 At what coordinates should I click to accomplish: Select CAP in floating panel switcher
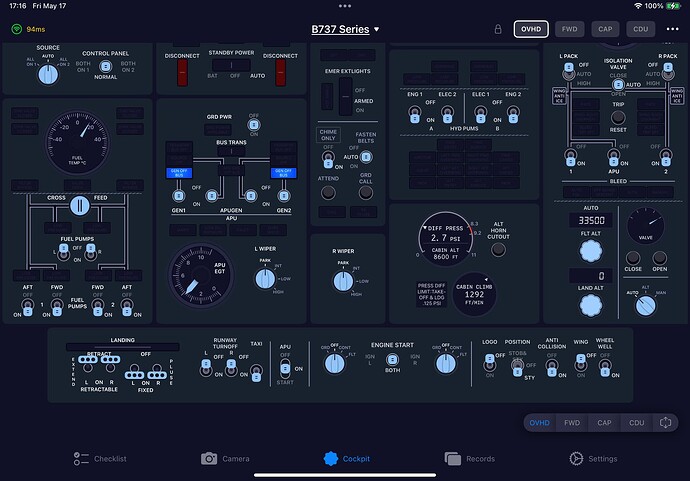tap(604, 423)
